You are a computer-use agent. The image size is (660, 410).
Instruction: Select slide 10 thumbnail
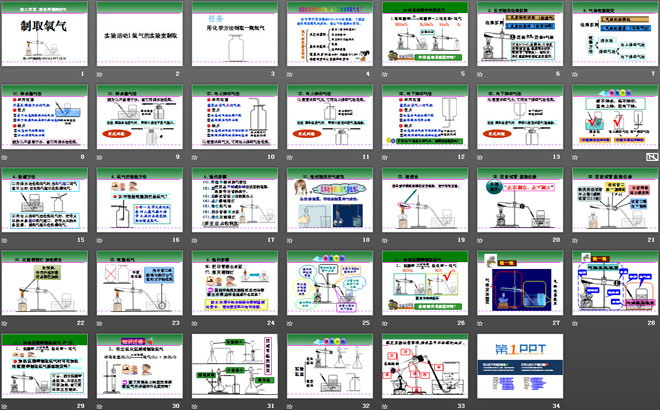click(x=235, y=117)
